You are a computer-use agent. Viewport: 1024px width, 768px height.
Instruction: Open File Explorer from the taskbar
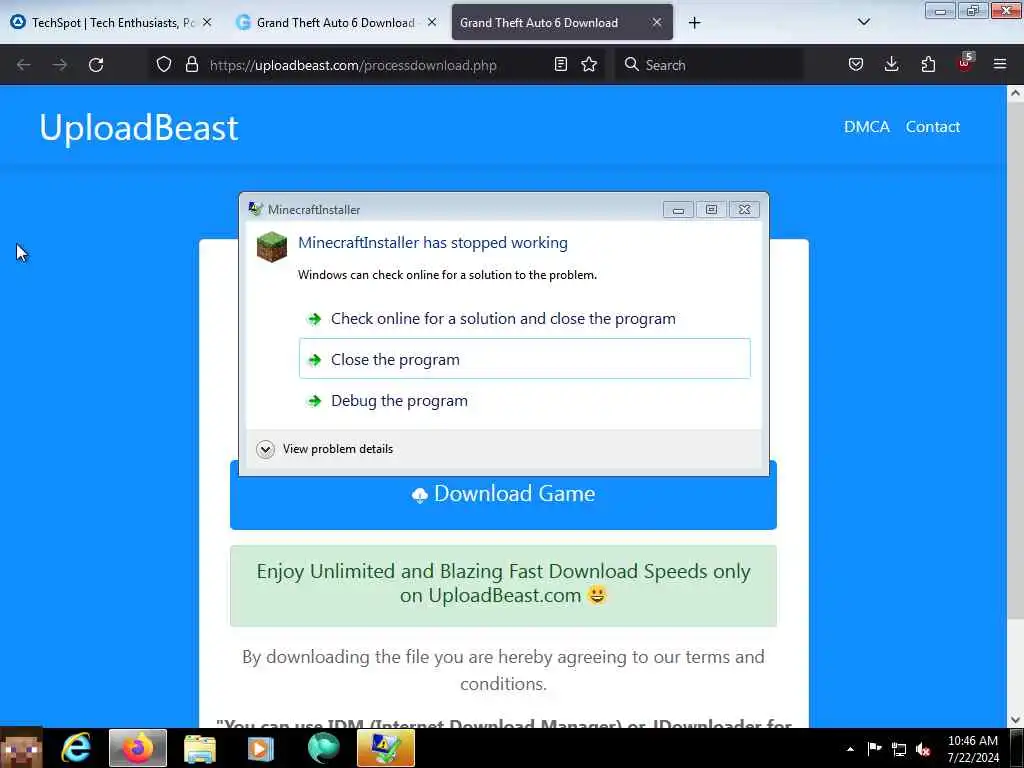pyautogui.click(x=200, y=748)
